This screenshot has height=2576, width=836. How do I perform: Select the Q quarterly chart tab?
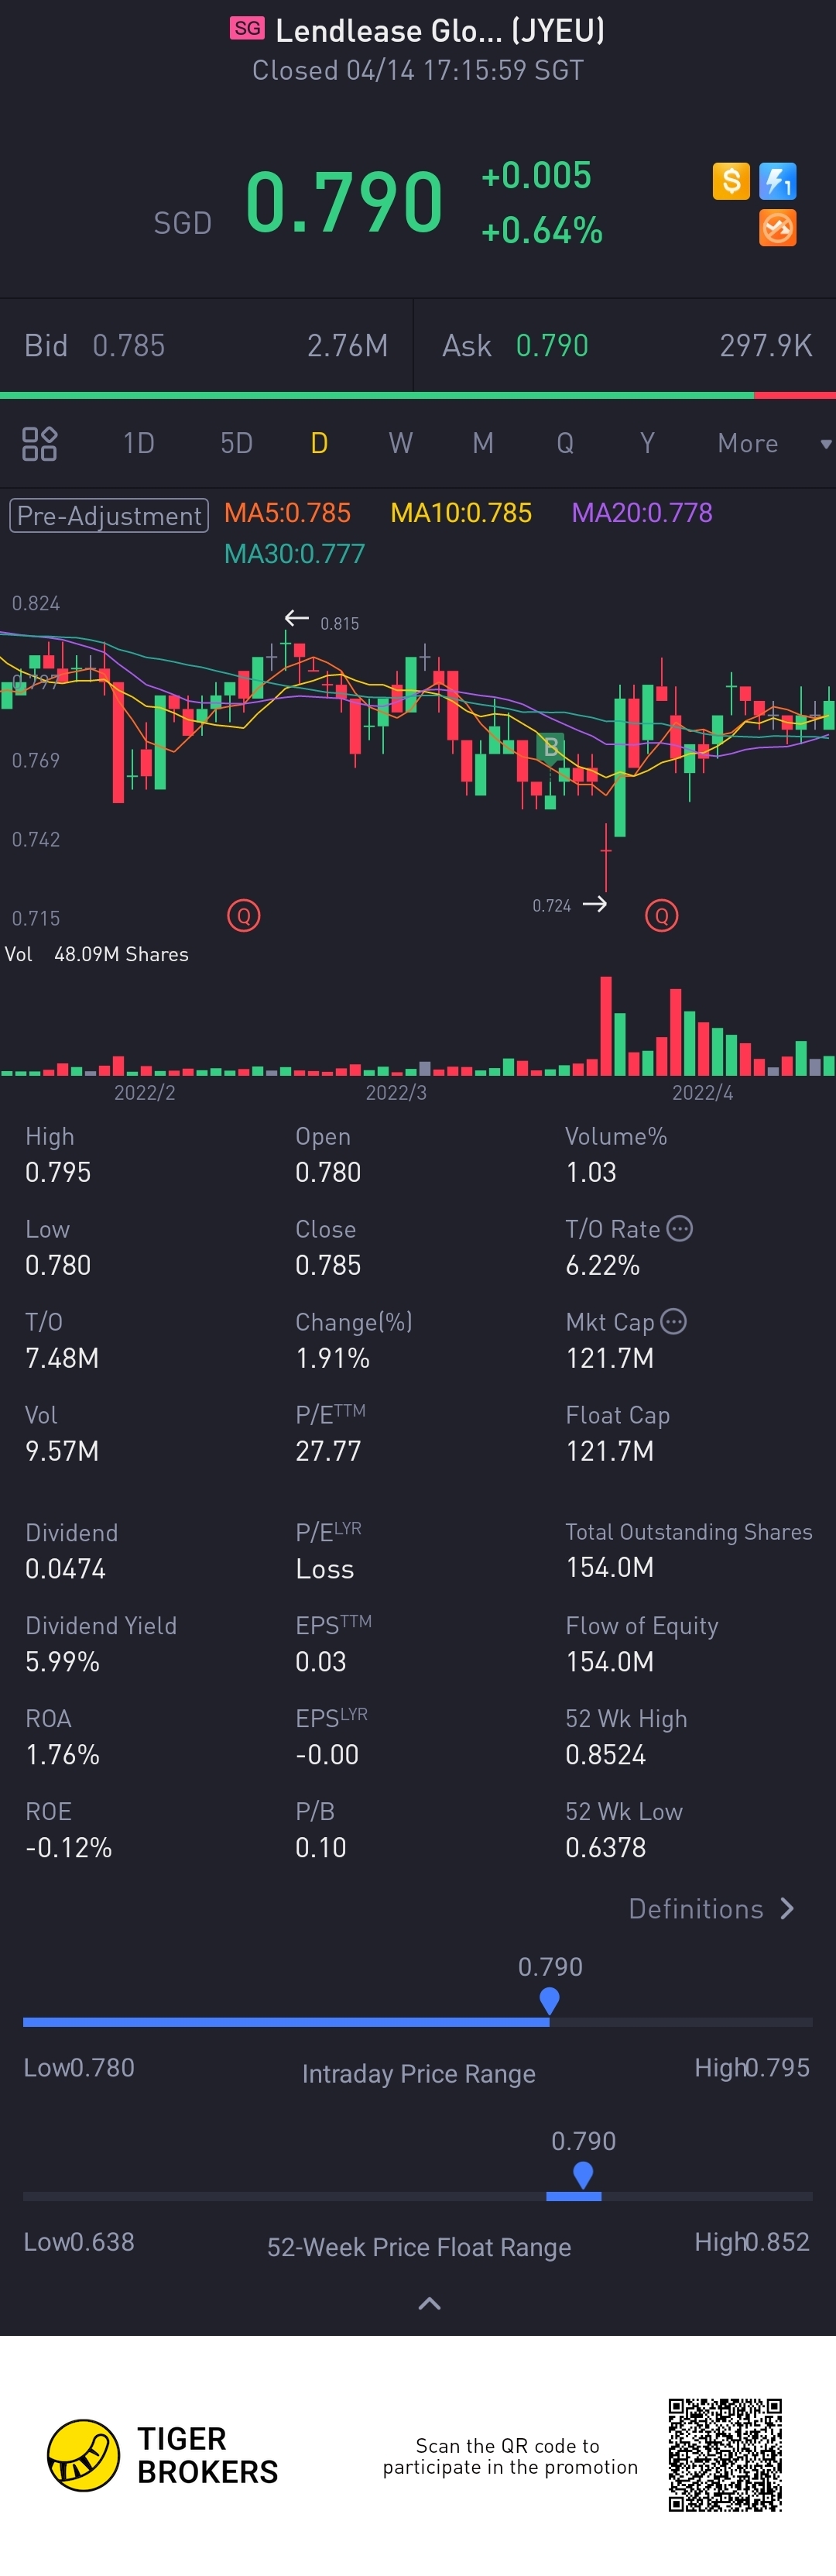click(x=565, y=443)
